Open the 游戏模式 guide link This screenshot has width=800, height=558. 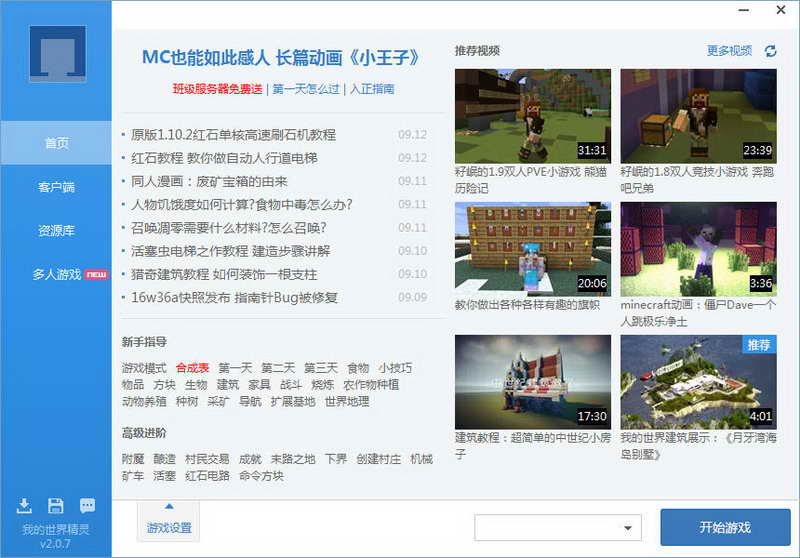click(144, 368)
